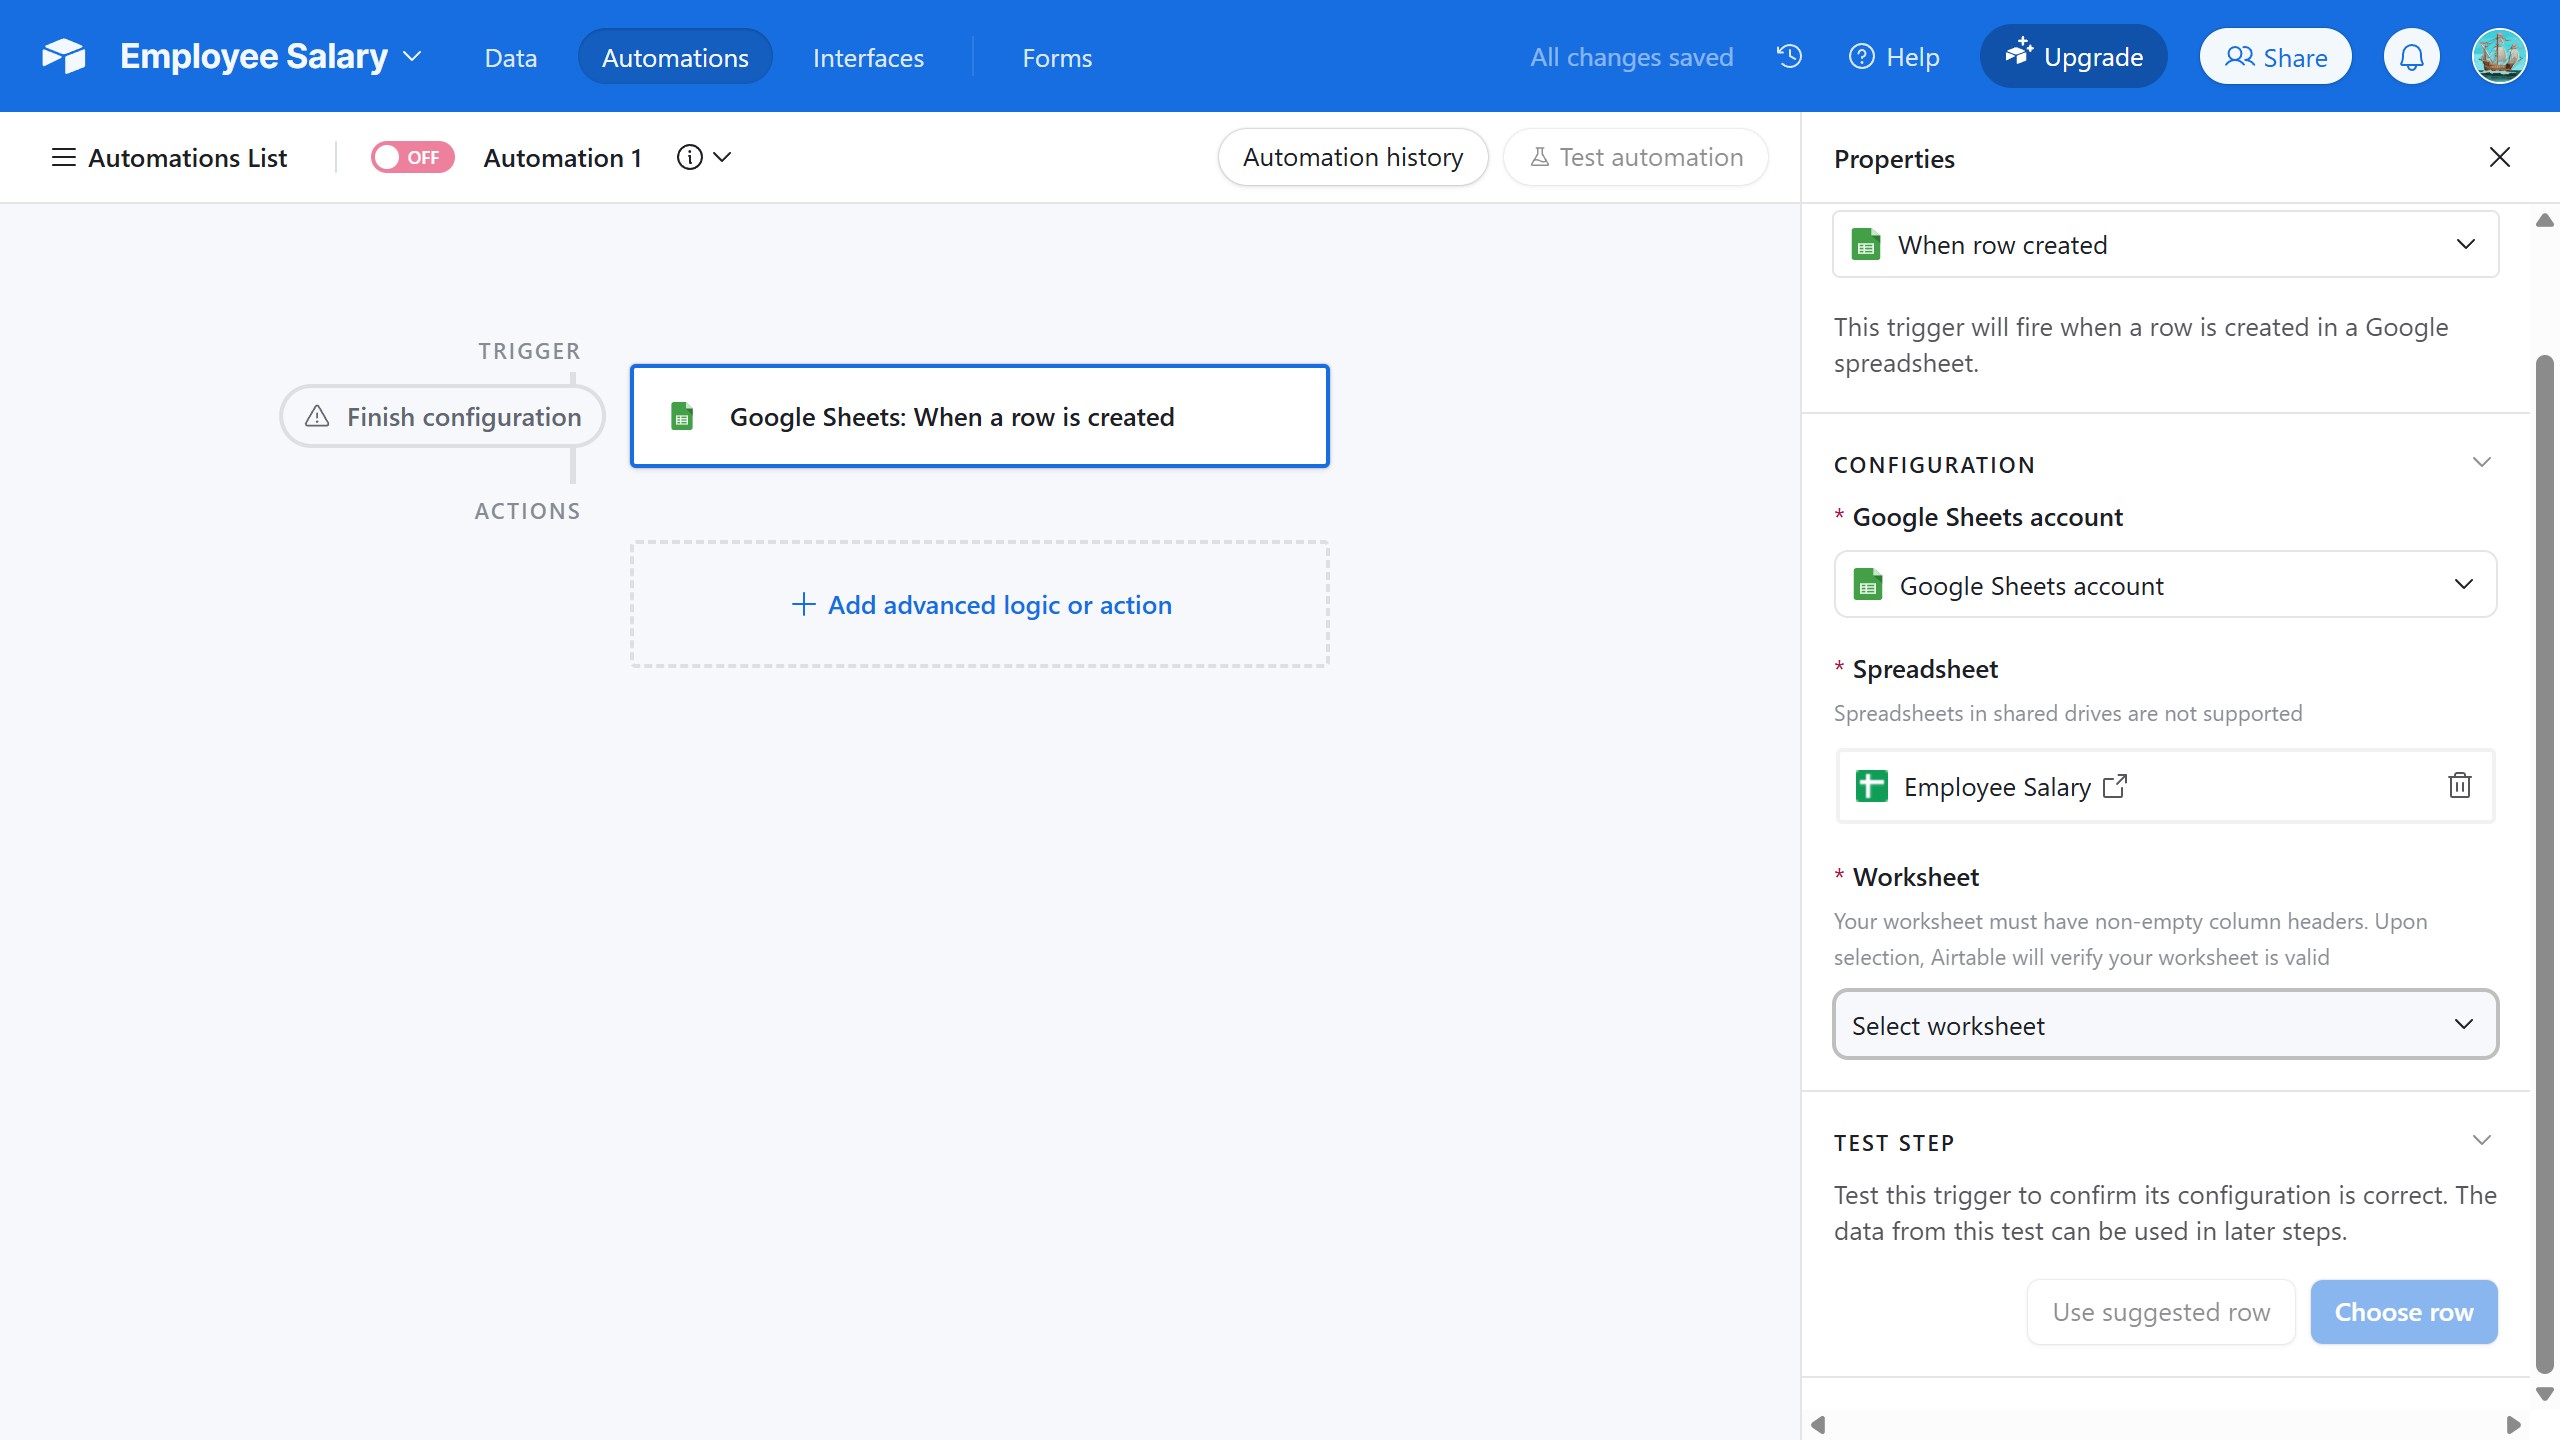Open the Help menu
This screenshot has width=2560, height=1440.
point(1894,57)
